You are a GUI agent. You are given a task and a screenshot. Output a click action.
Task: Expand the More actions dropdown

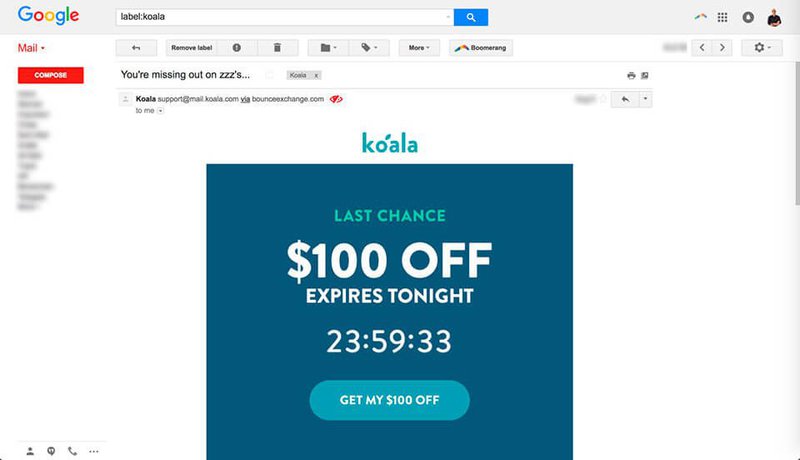pos(419,48)
